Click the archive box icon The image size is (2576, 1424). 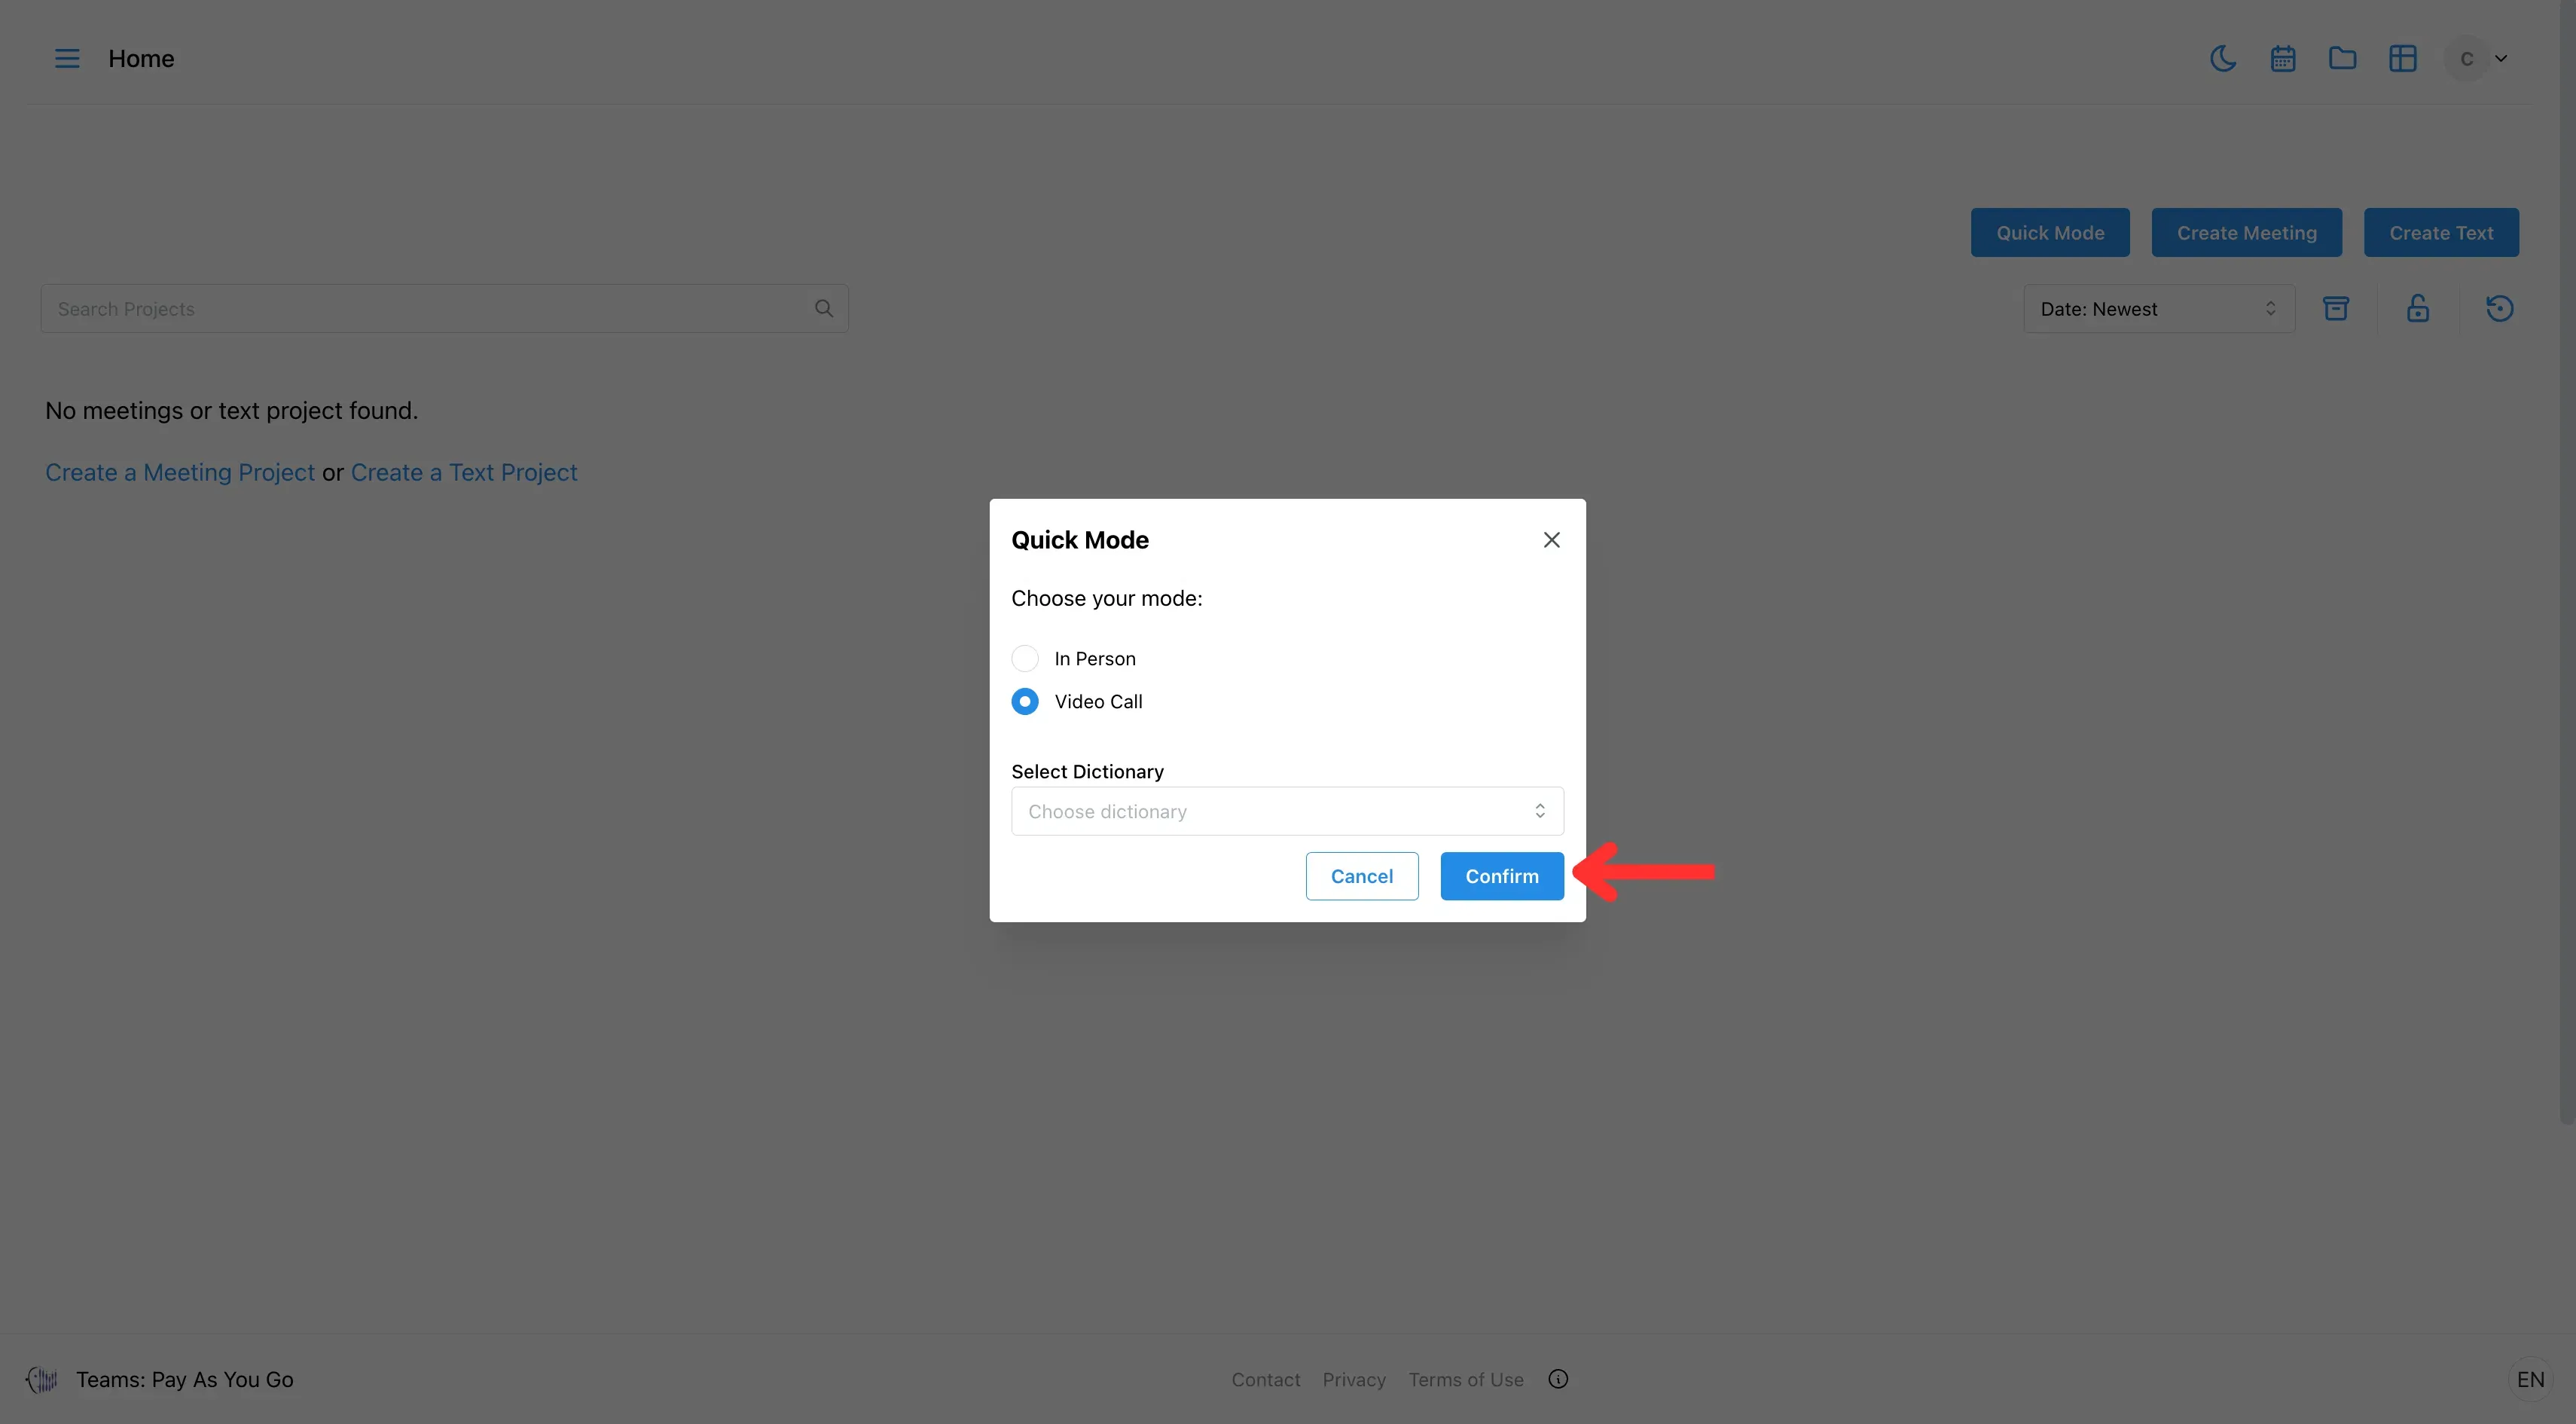(x=2335, y=308)
